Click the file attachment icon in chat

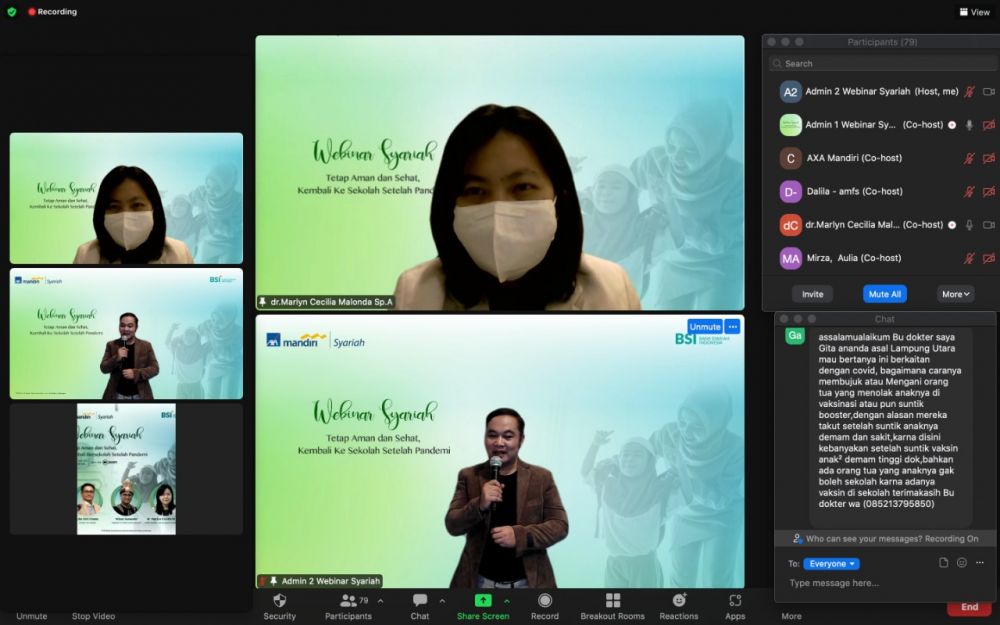[943, 563]
